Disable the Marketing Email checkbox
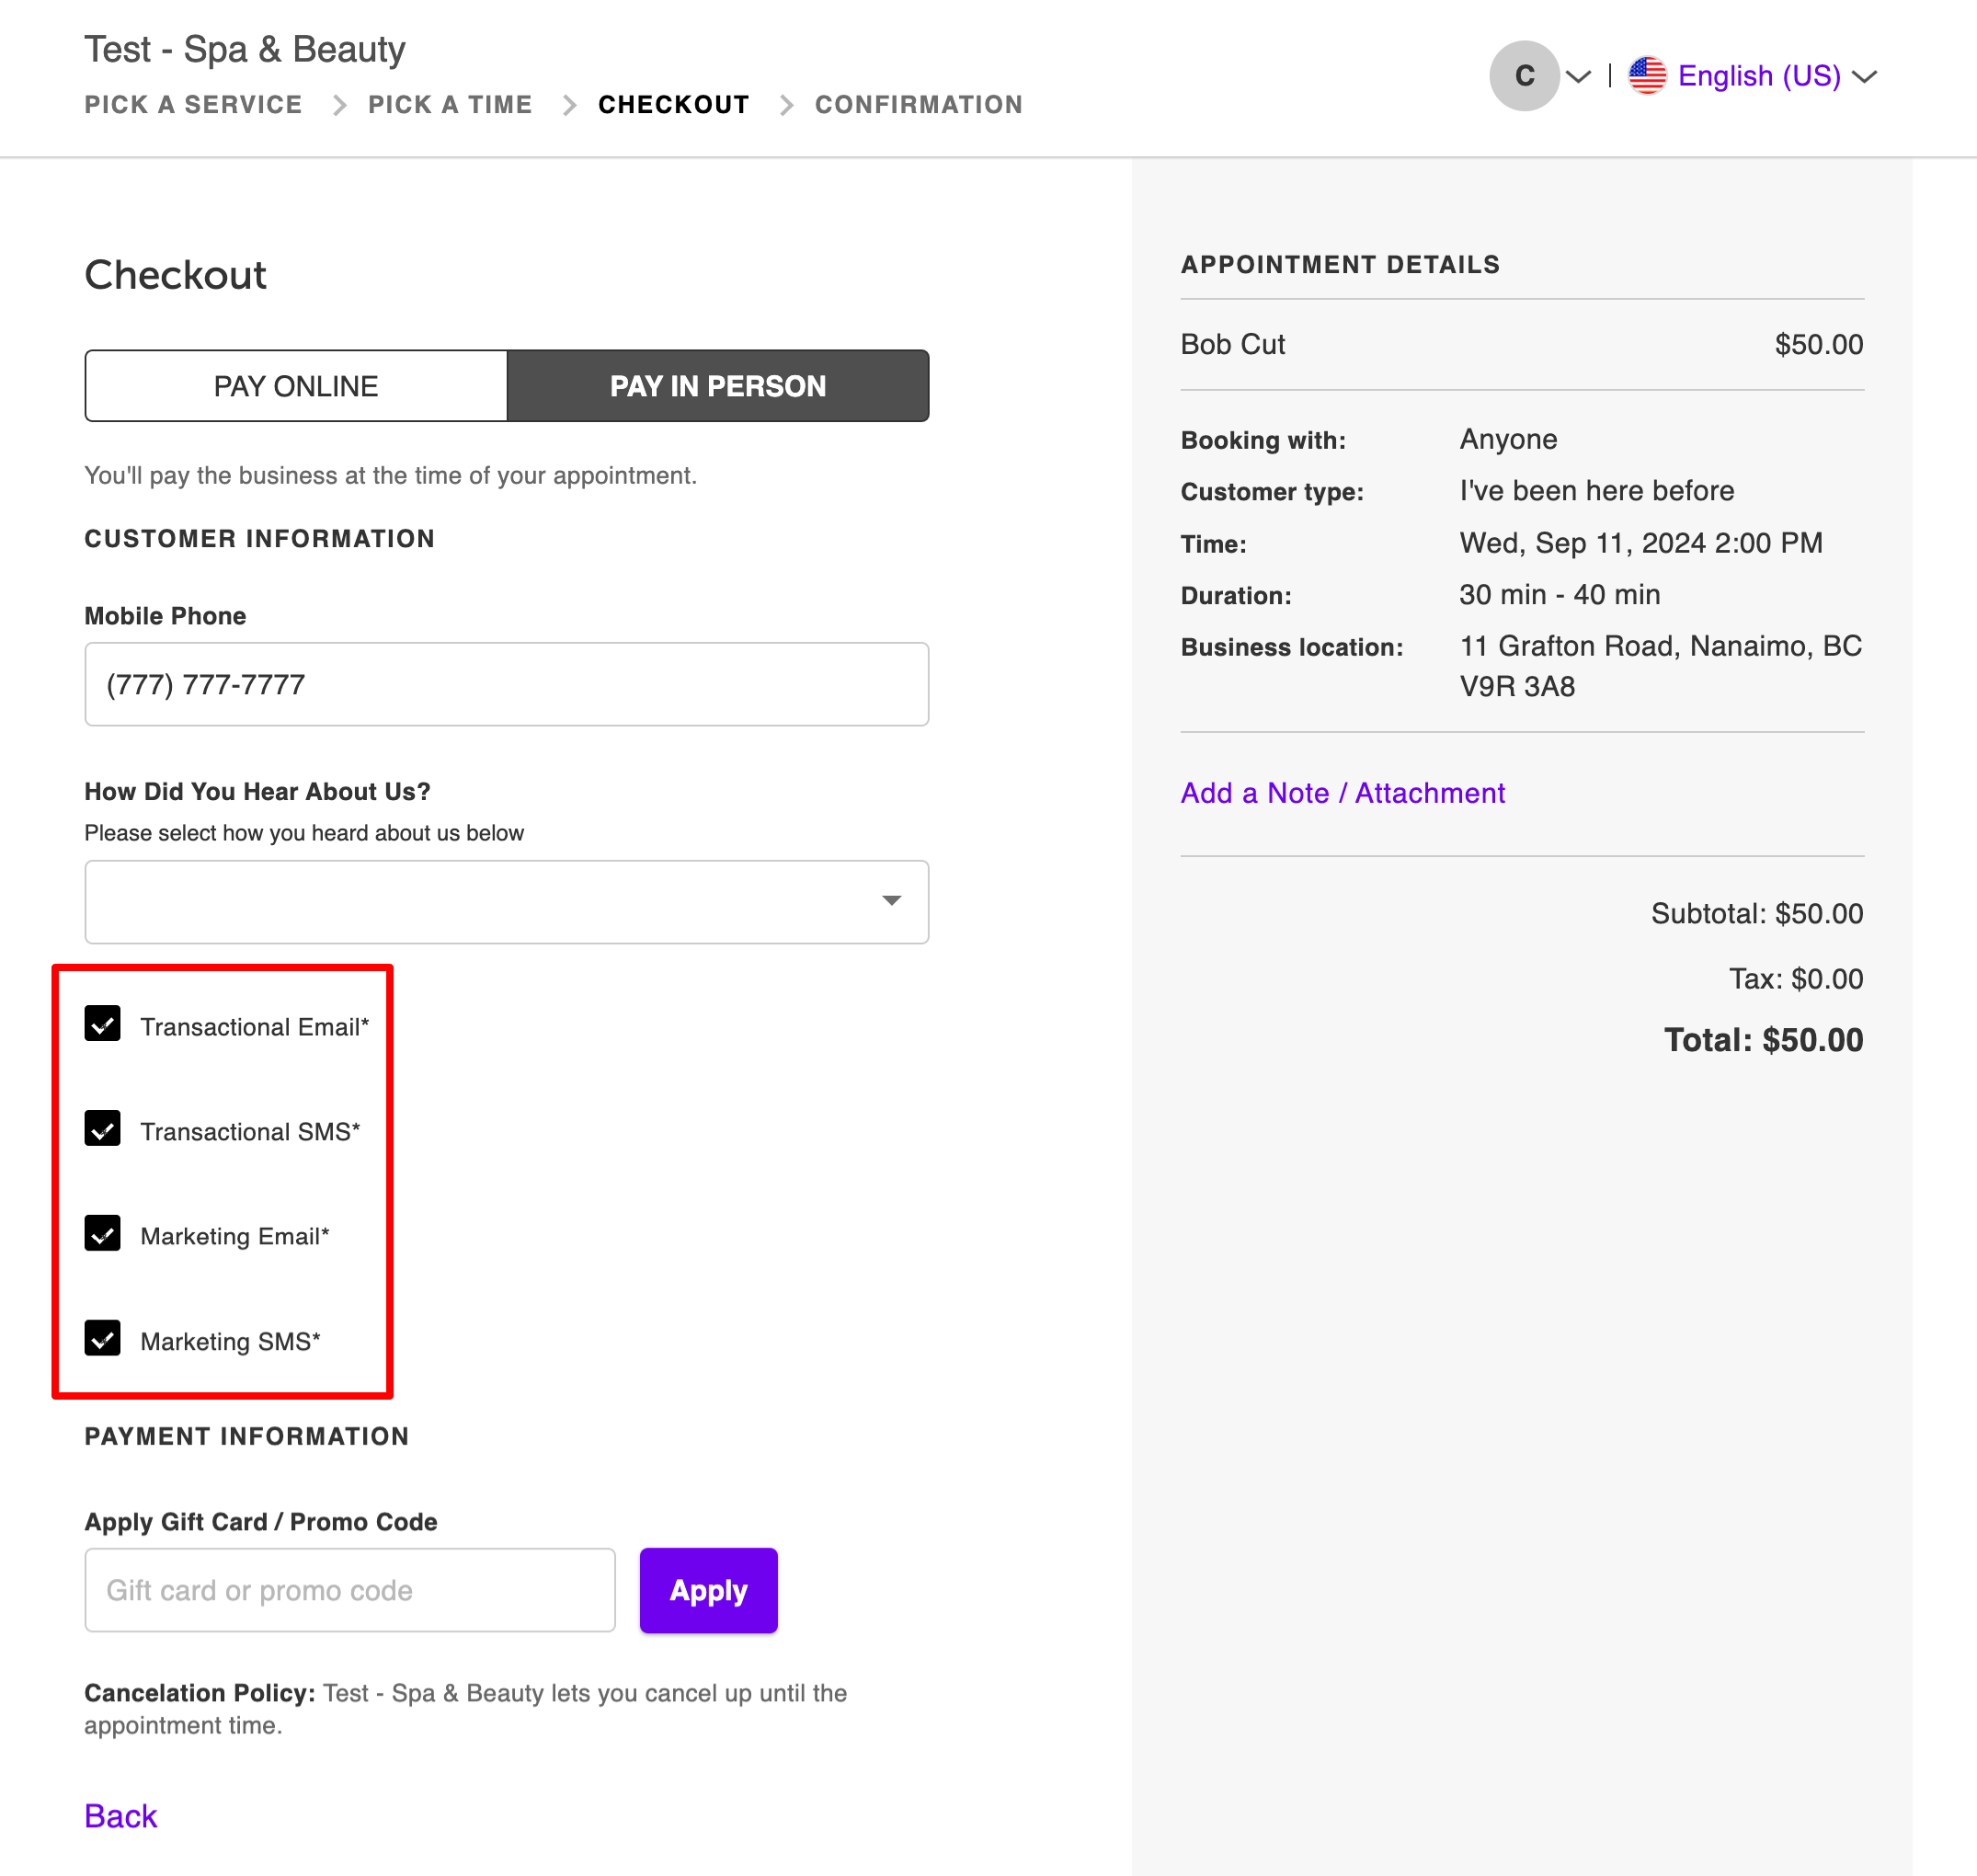 click(x=103, y=1234)
